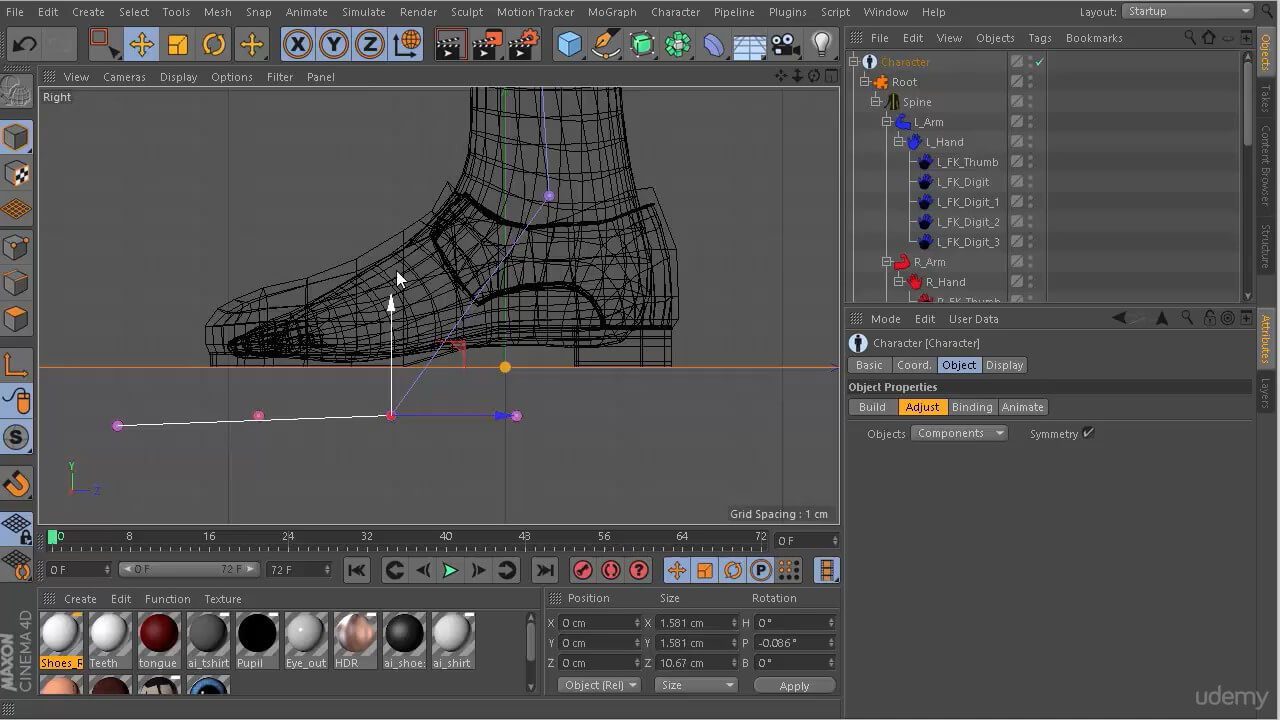Toggle visibility dots for the Spine object
Screen dimensions: 1280x720
coord(1030,102)
